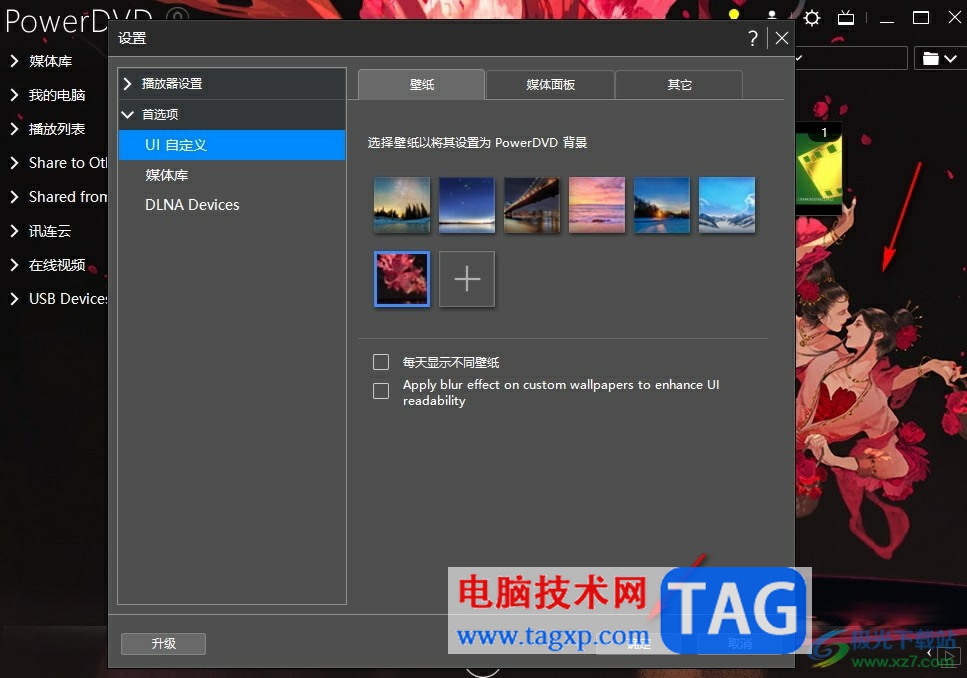Select the snowy mountains wallpaper

pyautogui.click(x=726, y=205)
